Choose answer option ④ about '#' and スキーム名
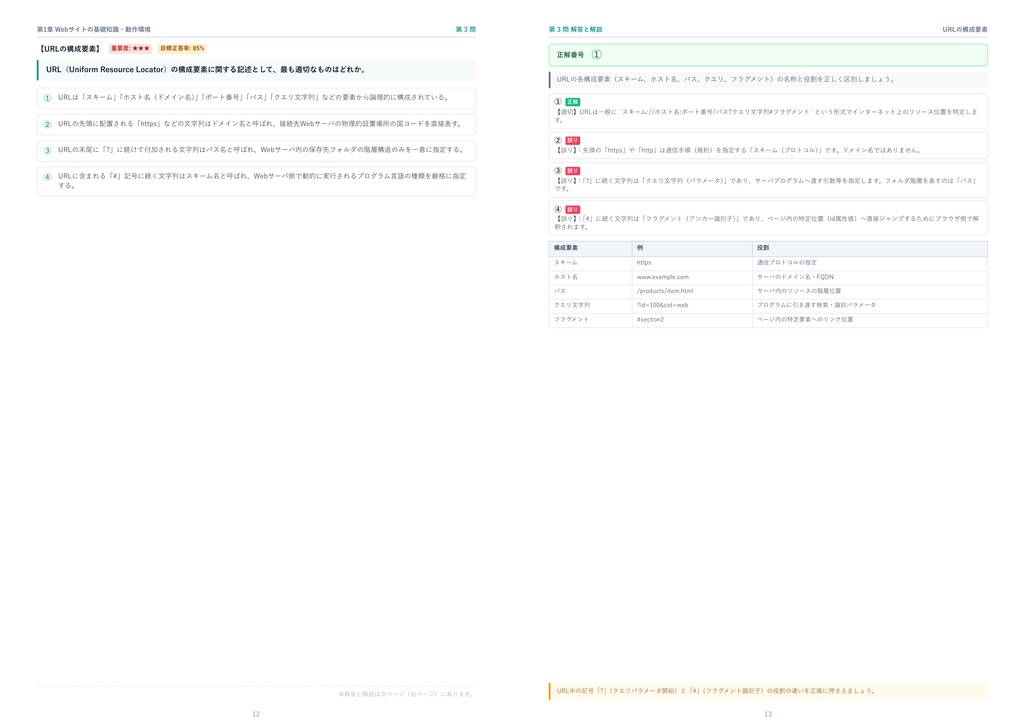The image size is (1024, 724). [256, 181]
